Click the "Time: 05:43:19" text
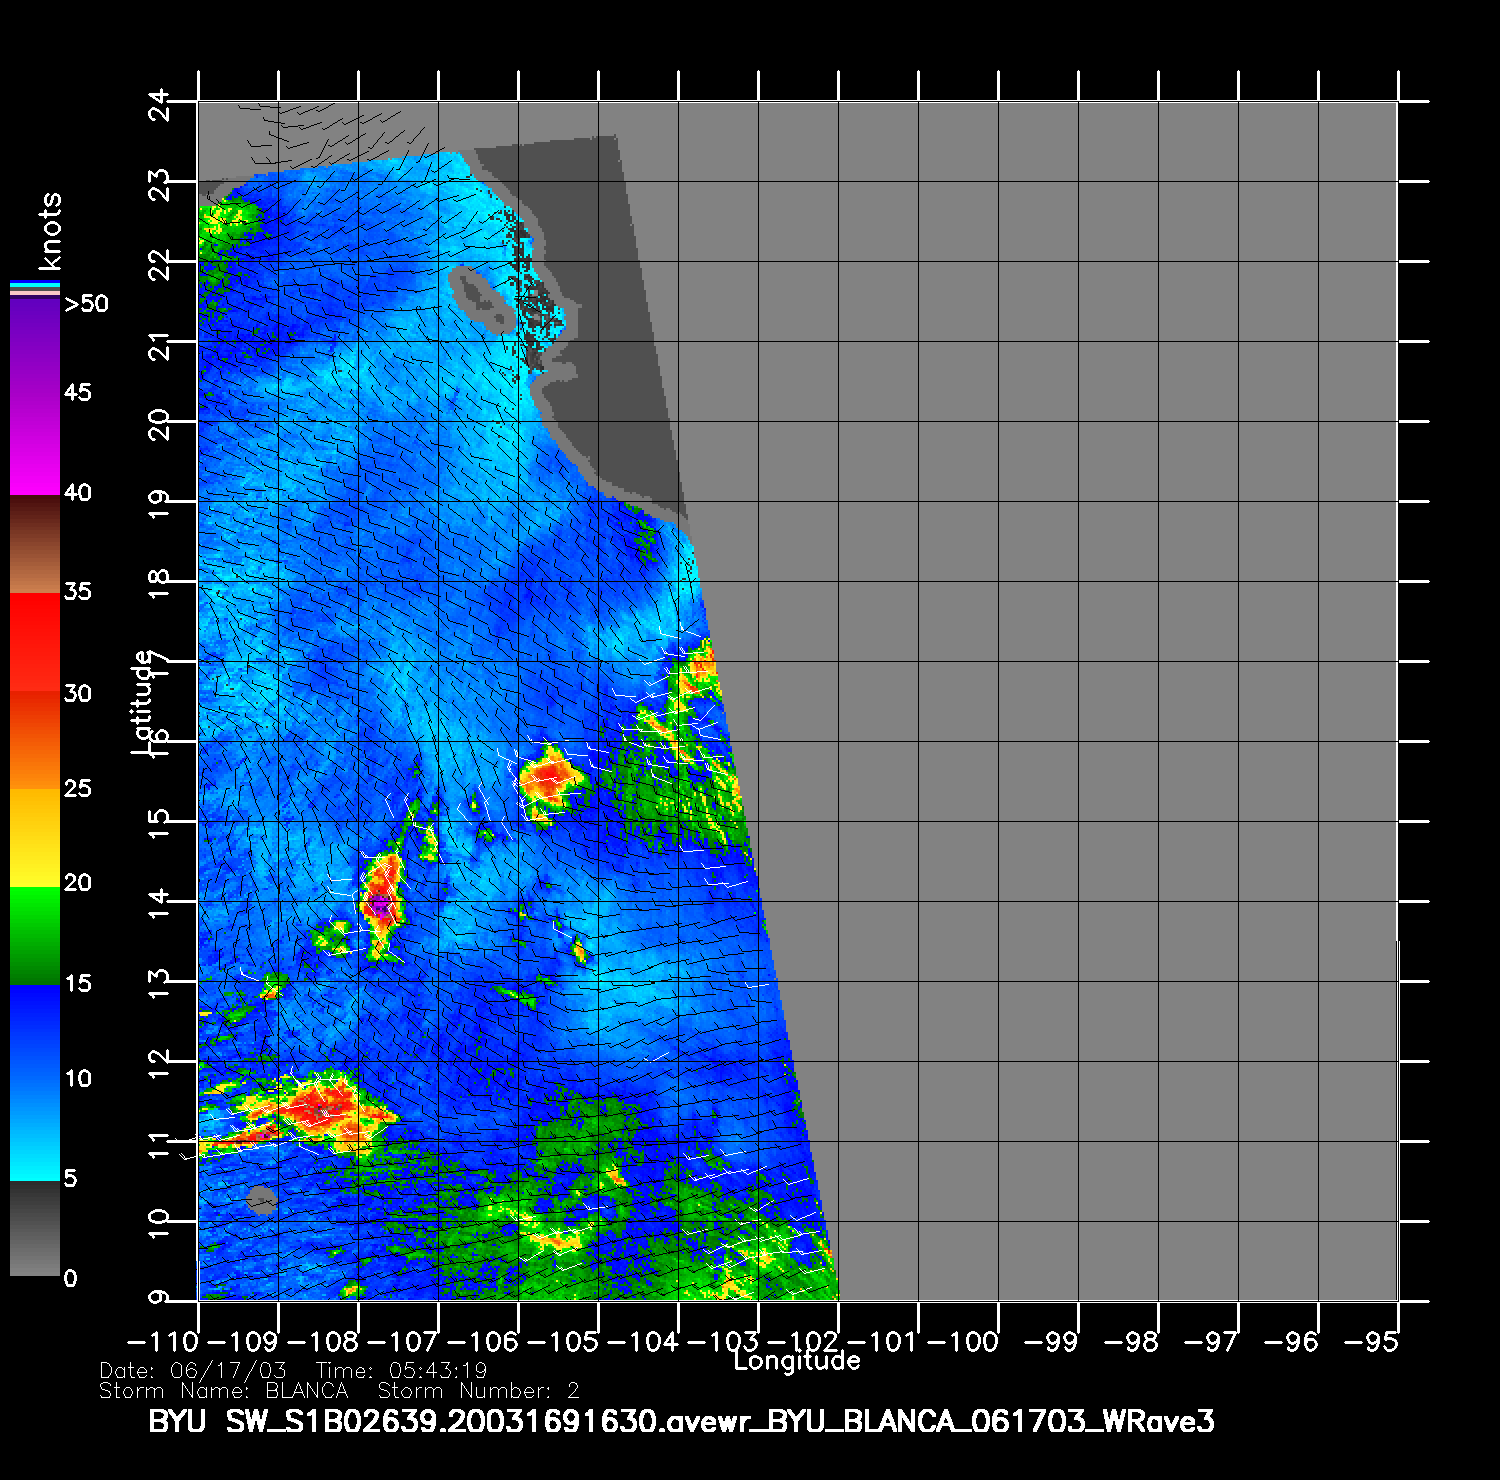1500x1480 pixels. (401, 1370)
